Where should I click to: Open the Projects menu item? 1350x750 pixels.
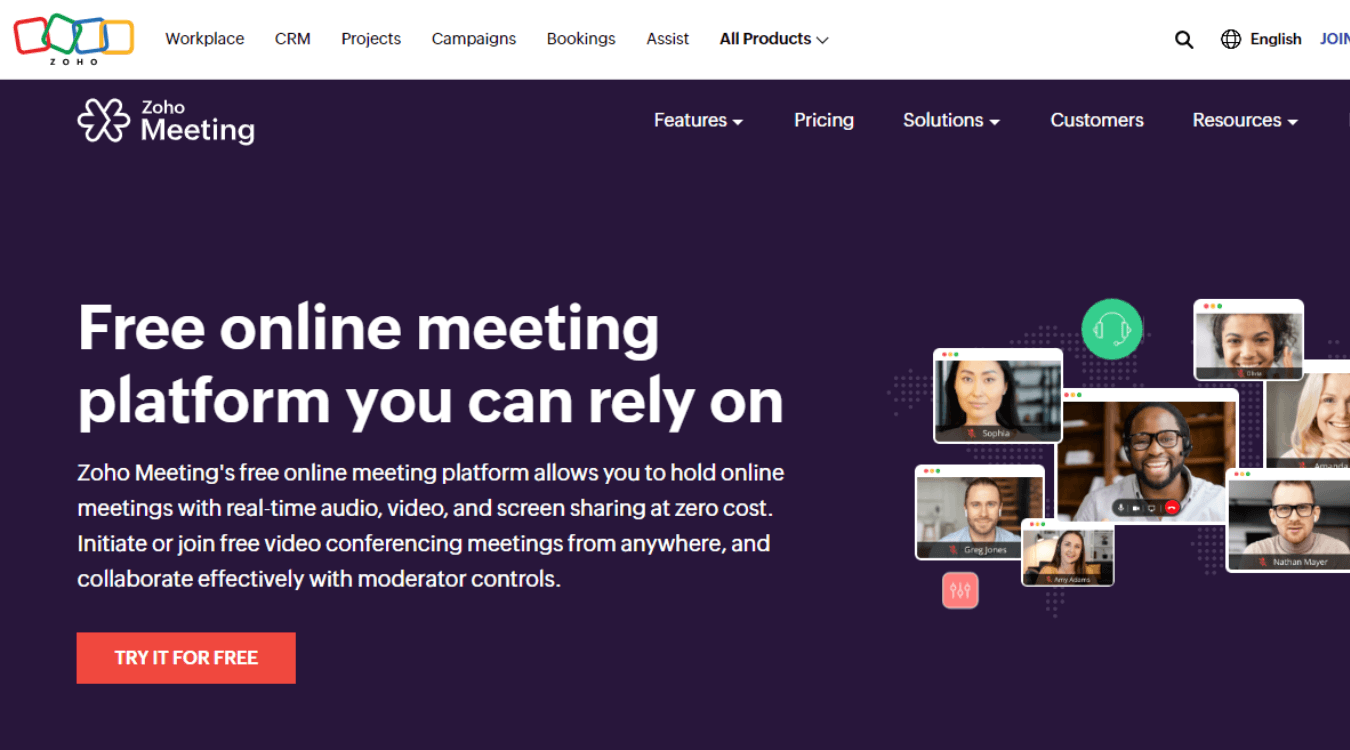coord(371,39)
